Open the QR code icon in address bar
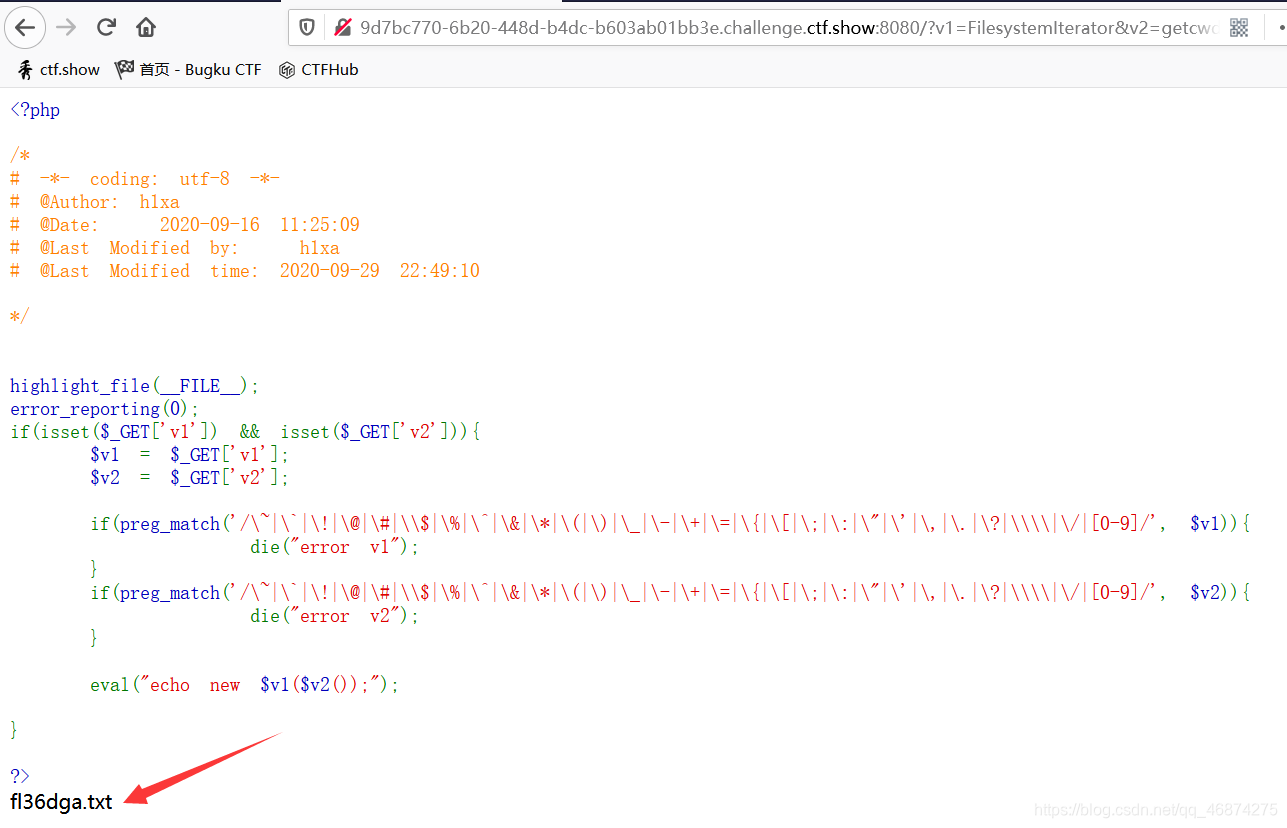Screen dimensions: 1287x828 1239,27
